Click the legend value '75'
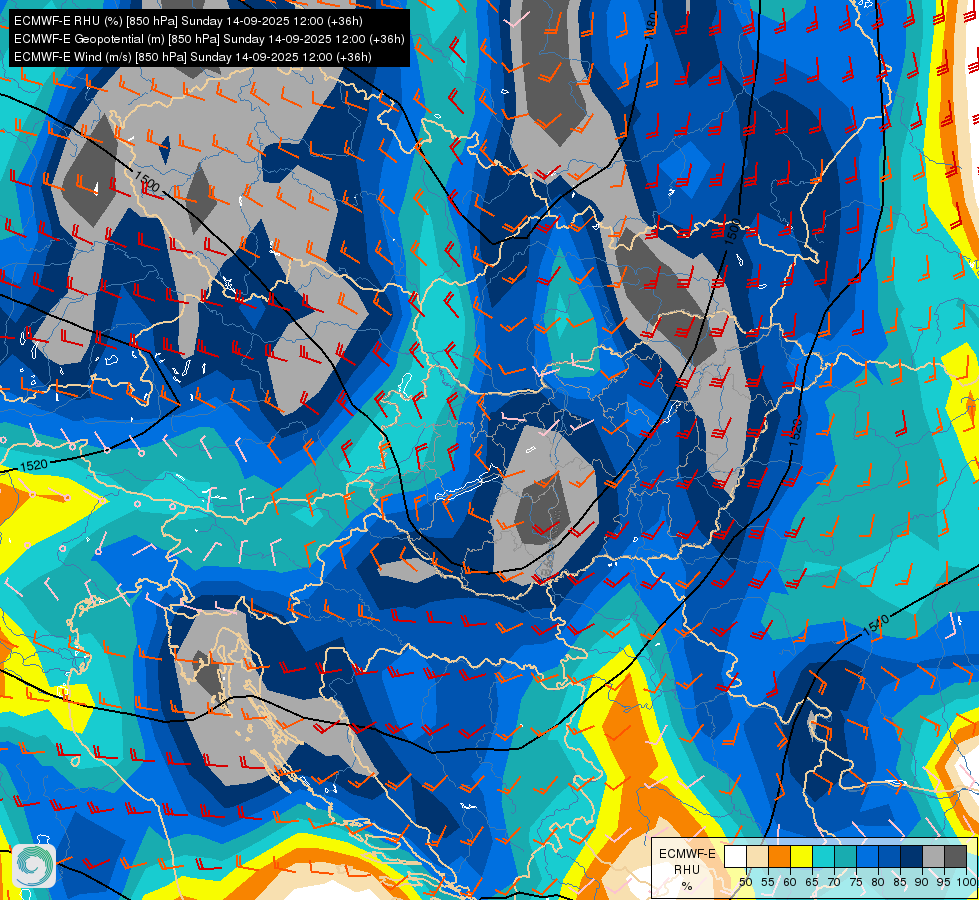Screen dimensions: 979x900 [x=856, y=883]
